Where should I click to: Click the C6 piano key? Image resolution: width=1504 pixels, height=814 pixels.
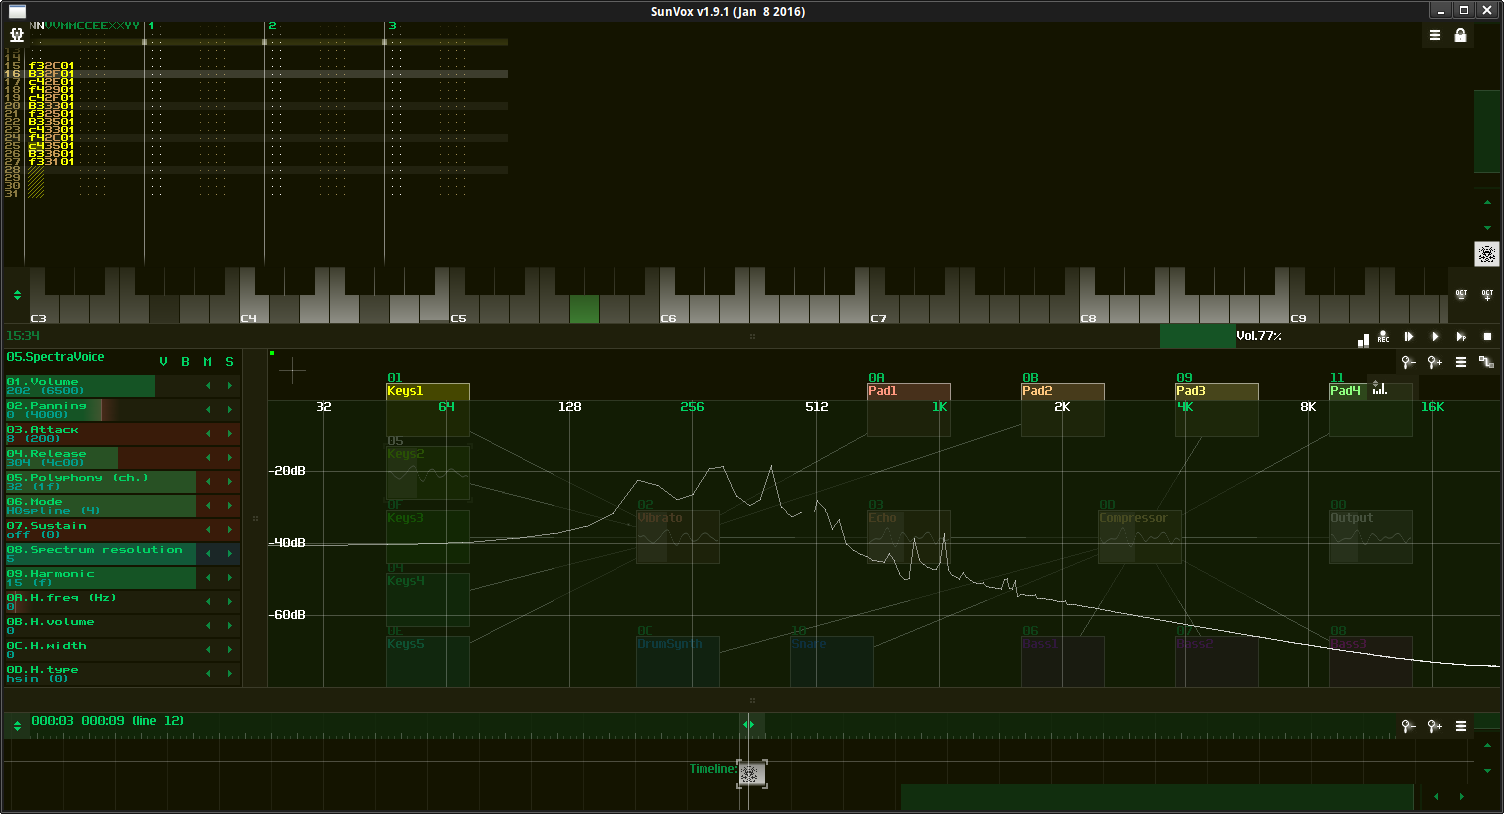674,309
